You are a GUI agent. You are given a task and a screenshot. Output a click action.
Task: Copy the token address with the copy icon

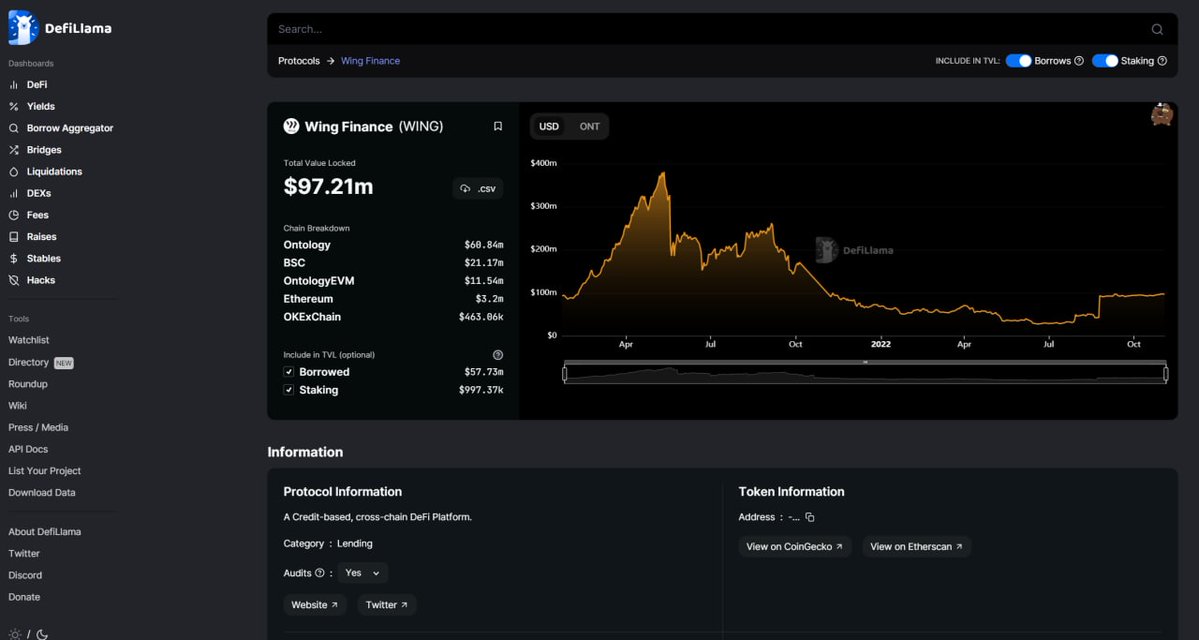coord(809,517)
